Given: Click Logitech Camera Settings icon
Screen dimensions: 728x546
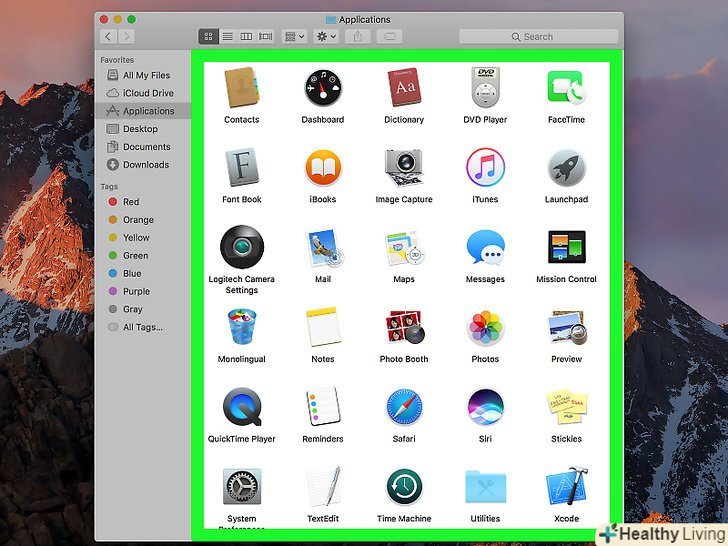Looking at the screenshot, I should pyautogui.click(x=242, y=247).
